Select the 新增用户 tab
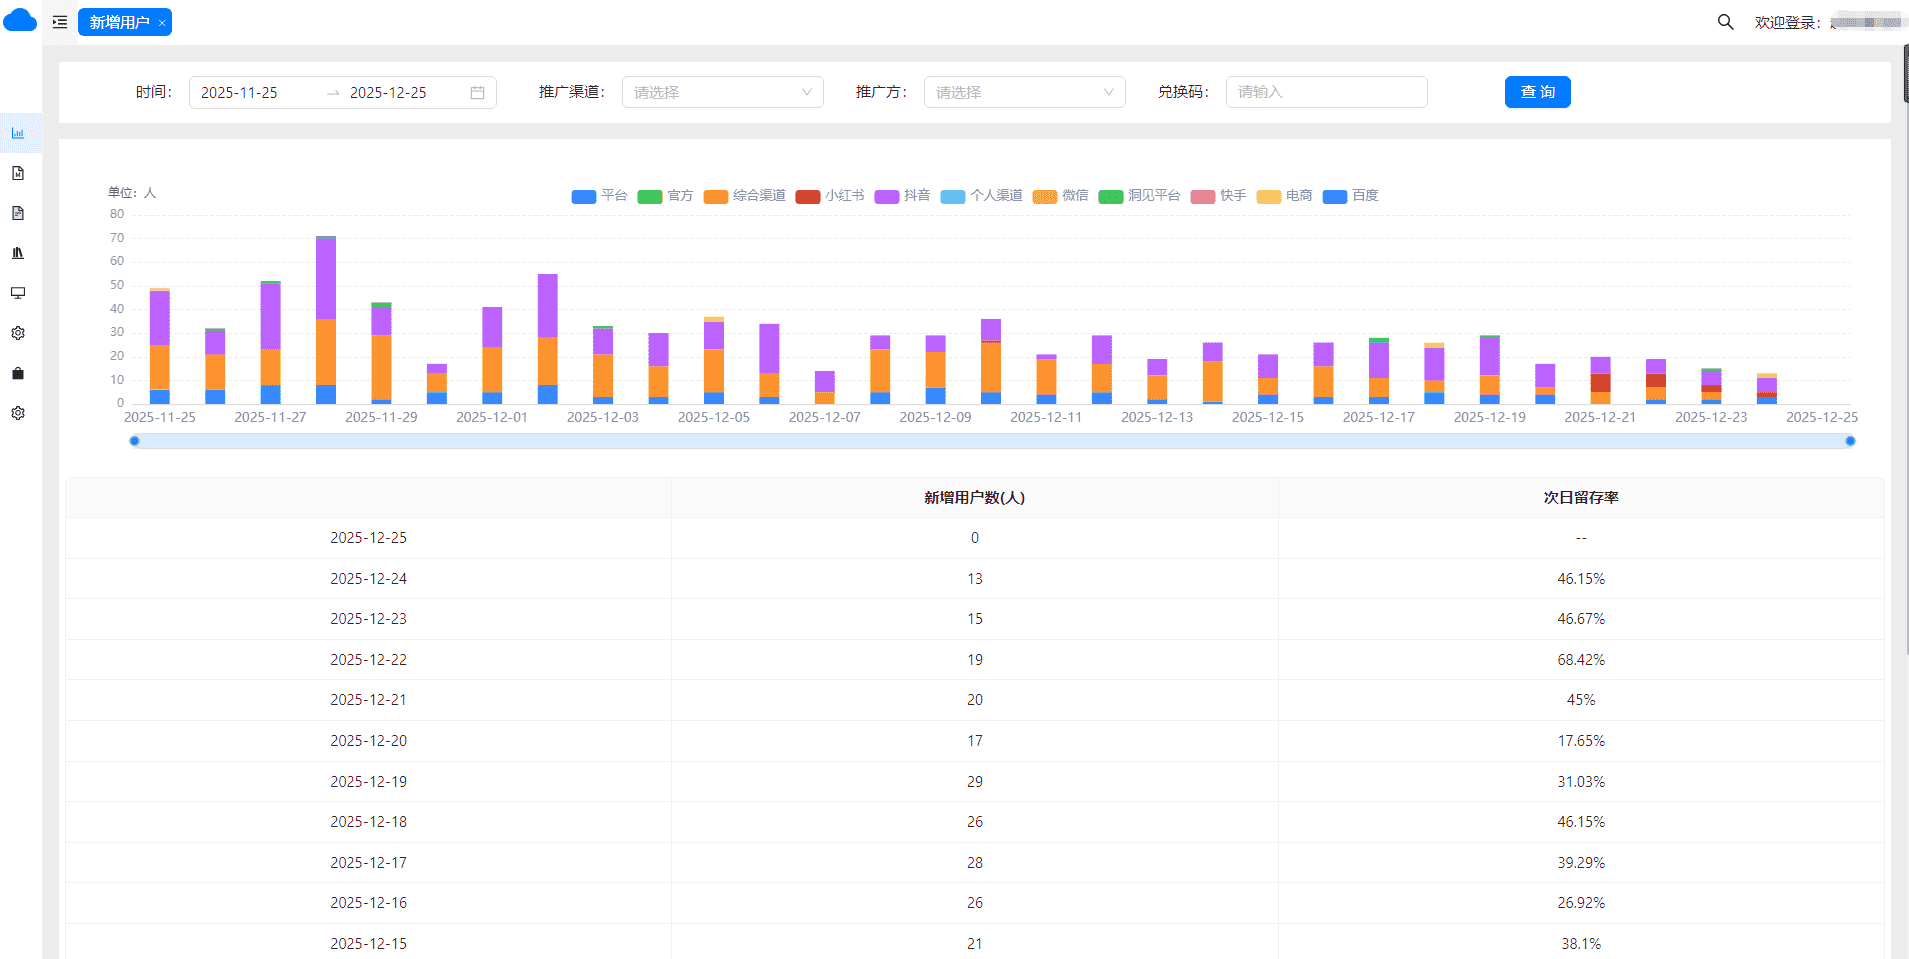 click(x=118, y=22)
